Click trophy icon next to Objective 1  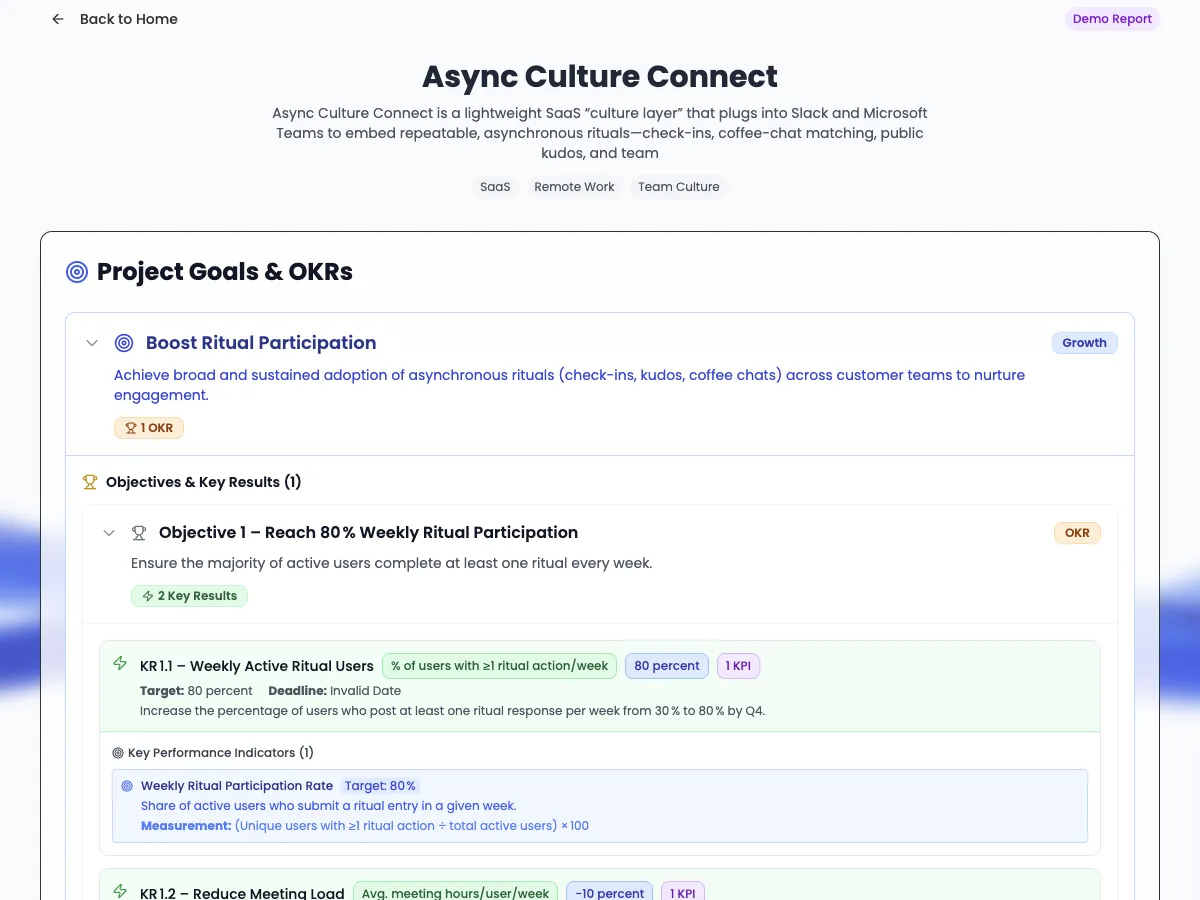click(x=139, y=533)
